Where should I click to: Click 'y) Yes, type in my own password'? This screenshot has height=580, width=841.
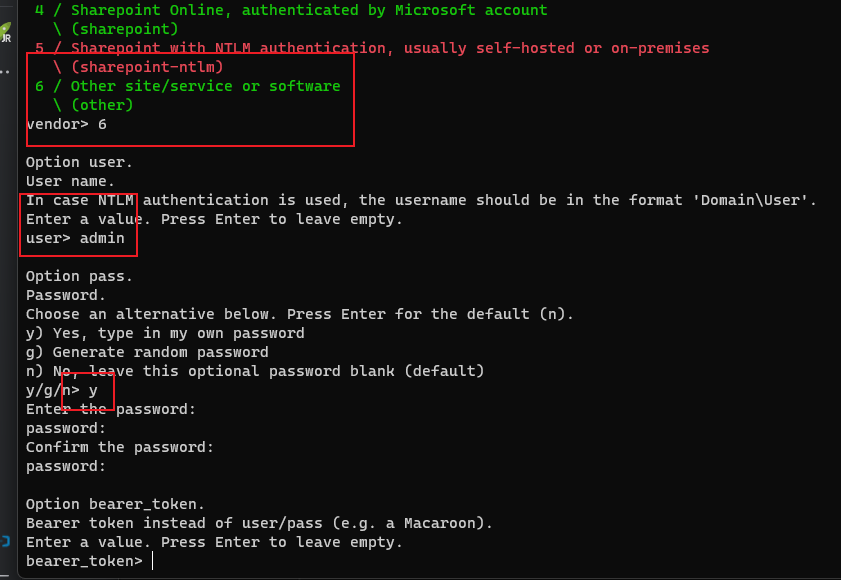(165, 333)
